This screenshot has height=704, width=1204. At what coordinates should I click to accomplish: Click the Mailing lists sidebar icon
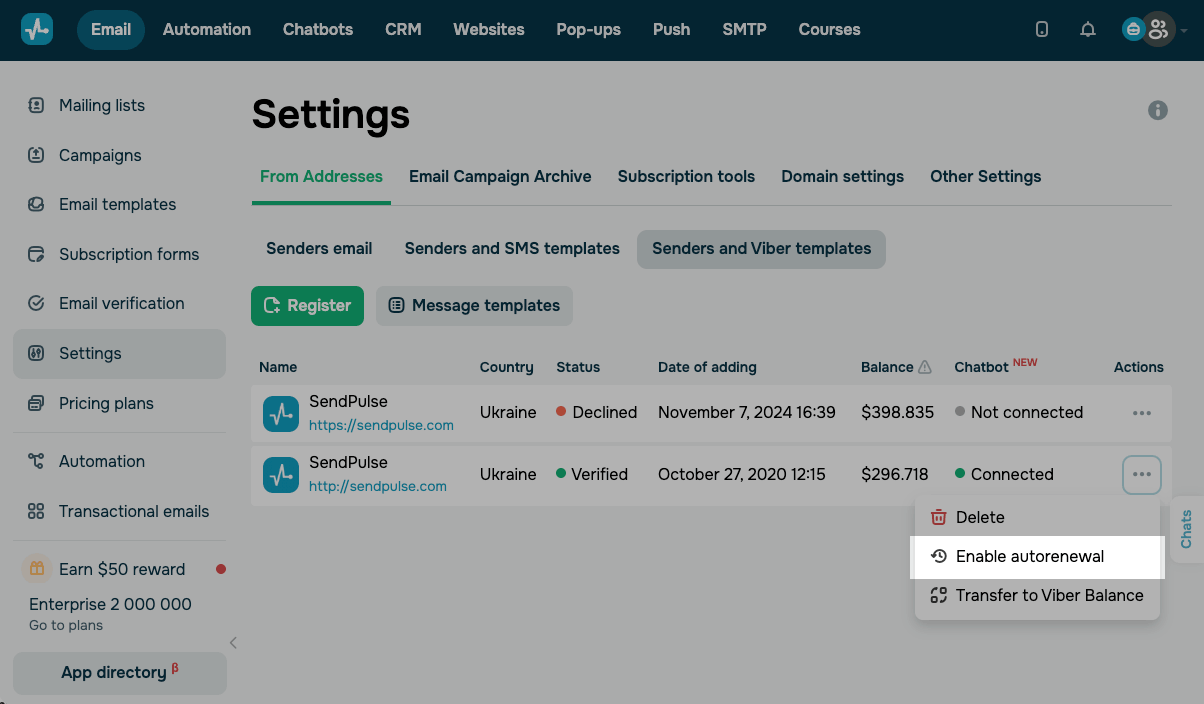click(x=36, y=105)
